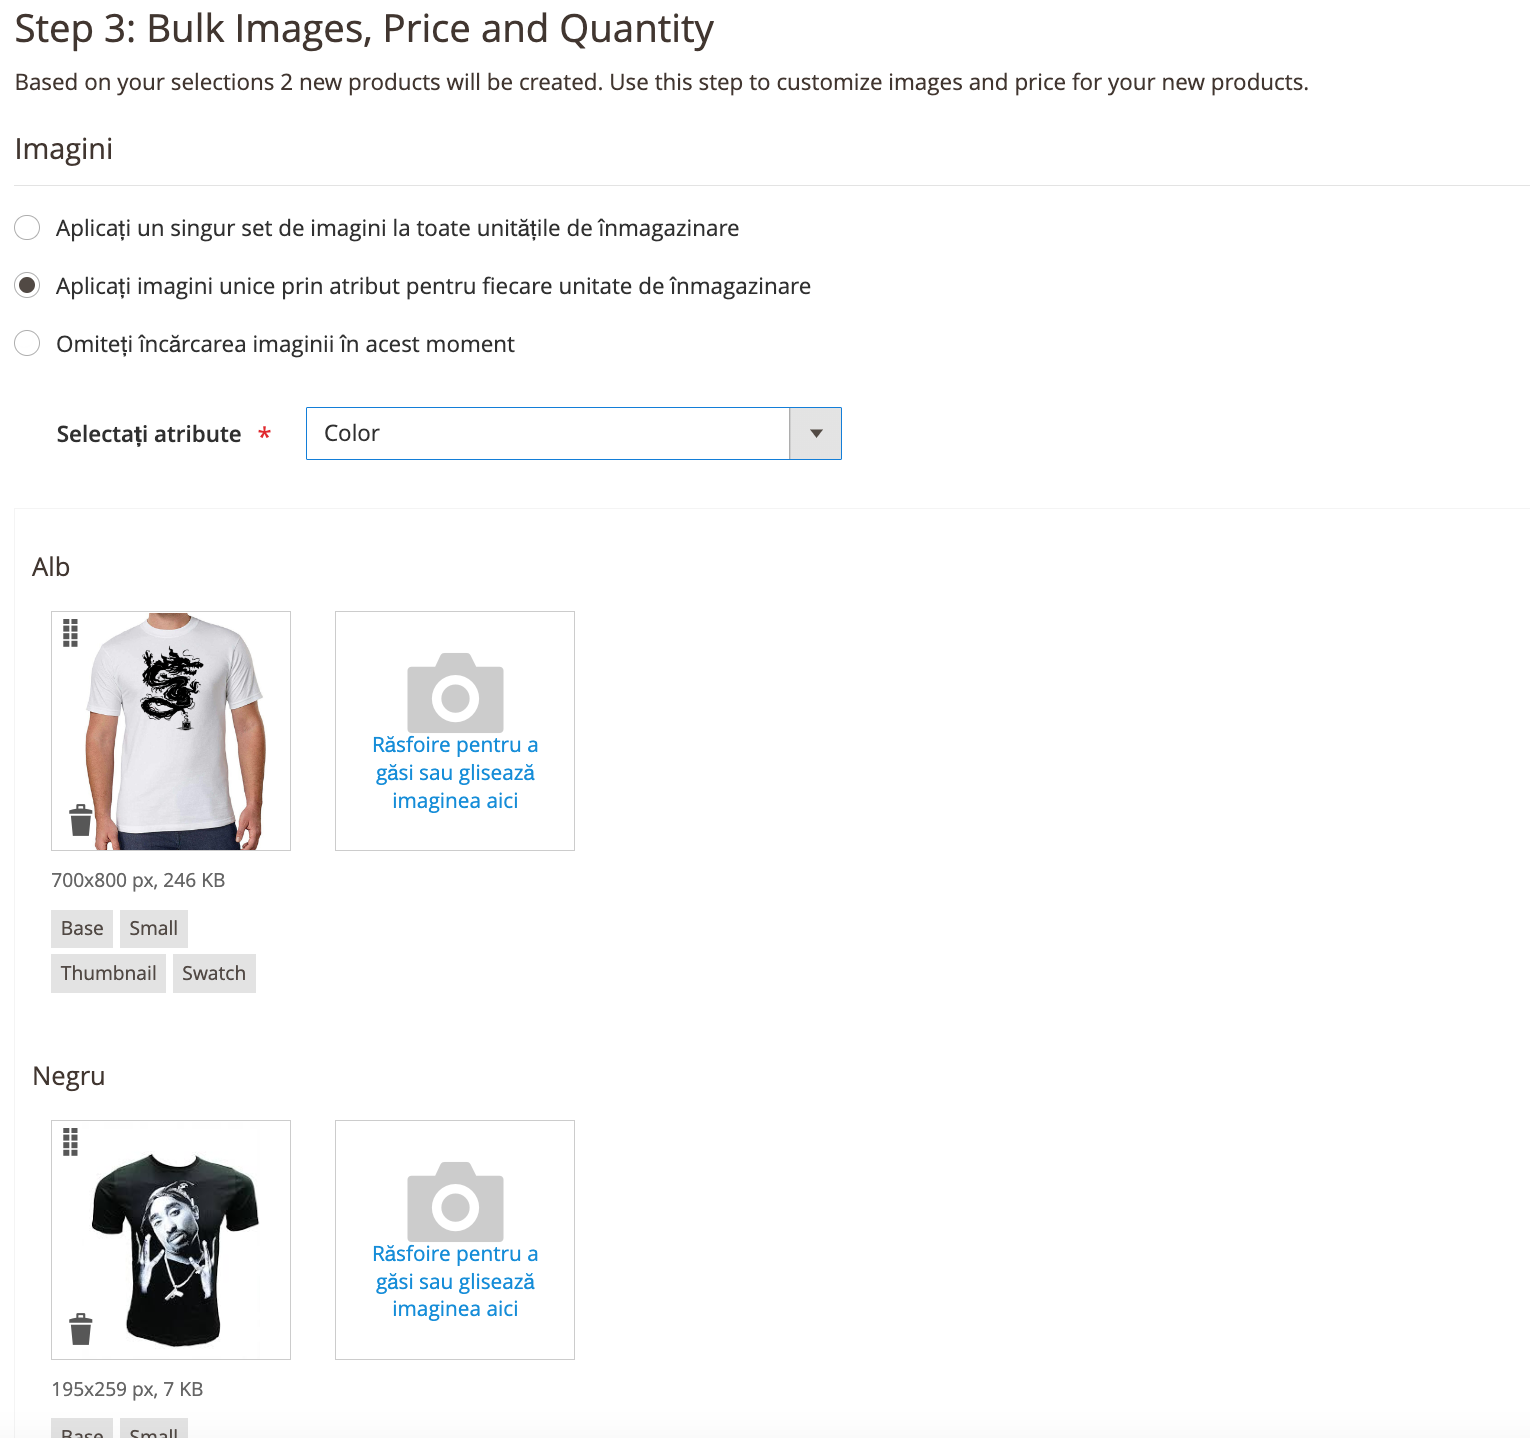The height and width of the screenshot is (1438, 1530).
Task: Select unique images by attribute option
Action: coord(27,286)
